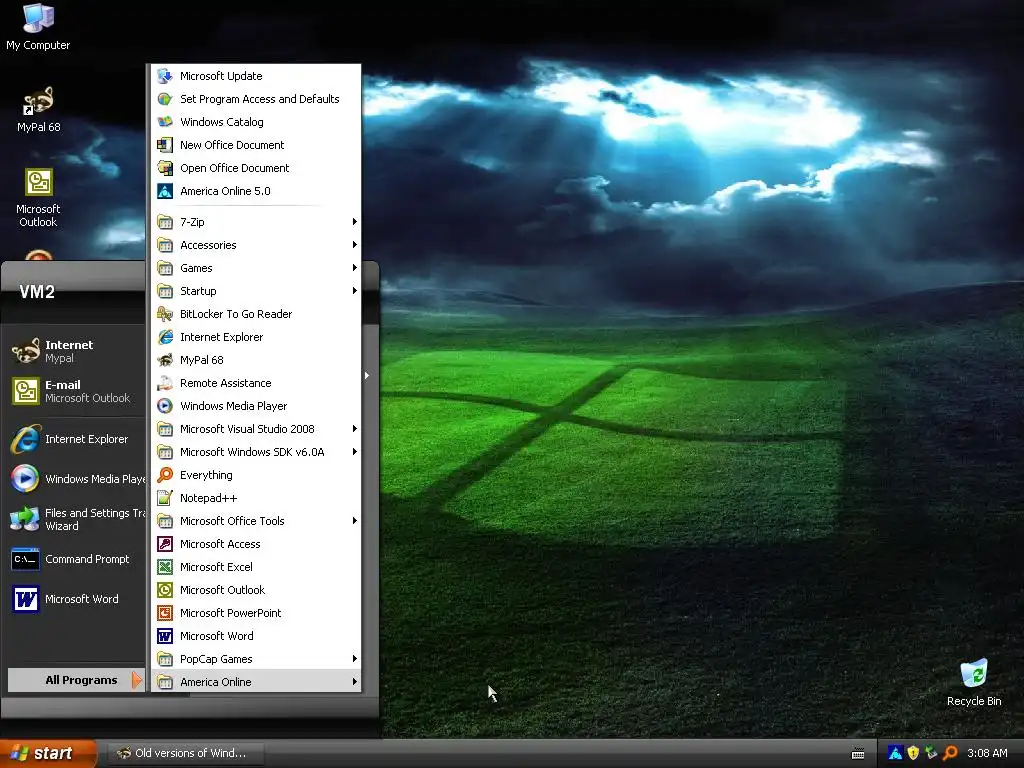This screenshot has width=1024, height=768.
Task: Click the Microsoft PowerPoint icon
Action: (165, 613)
